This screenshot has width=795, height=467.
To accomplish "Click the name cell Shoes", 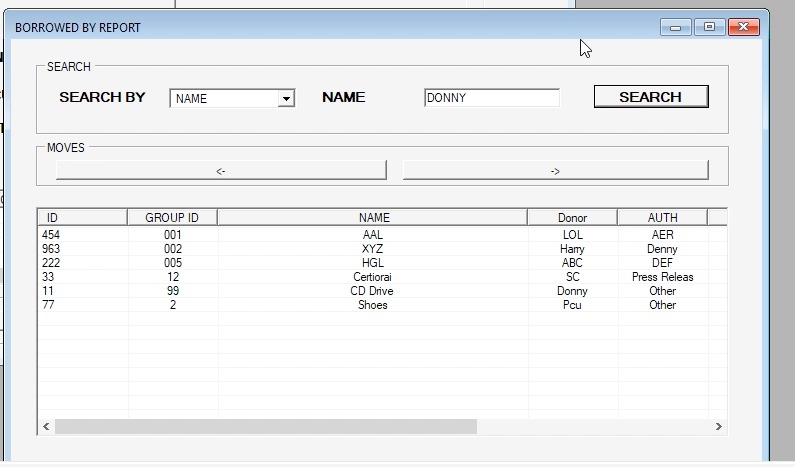I will (x=373, y=305).
